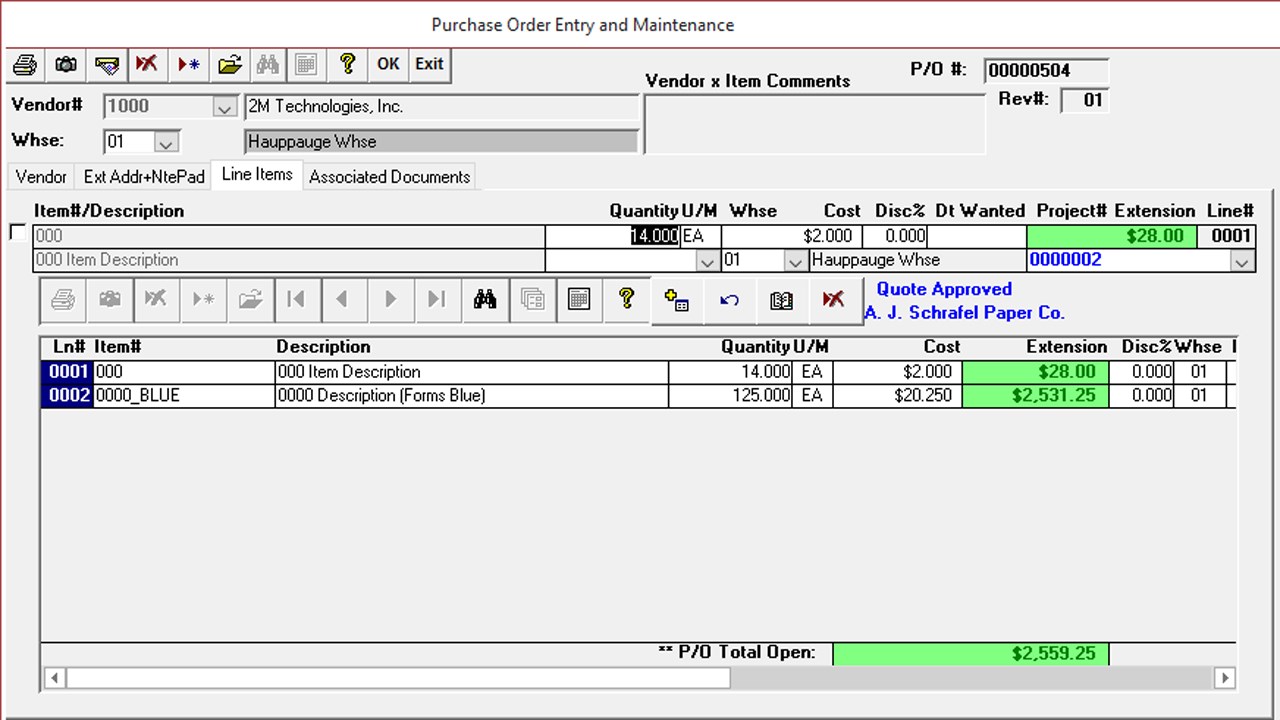This screenshot has height=720, width=1280.
Task: Click the greyed new record icon in line toolbar
Action: [x=203, y=299]
